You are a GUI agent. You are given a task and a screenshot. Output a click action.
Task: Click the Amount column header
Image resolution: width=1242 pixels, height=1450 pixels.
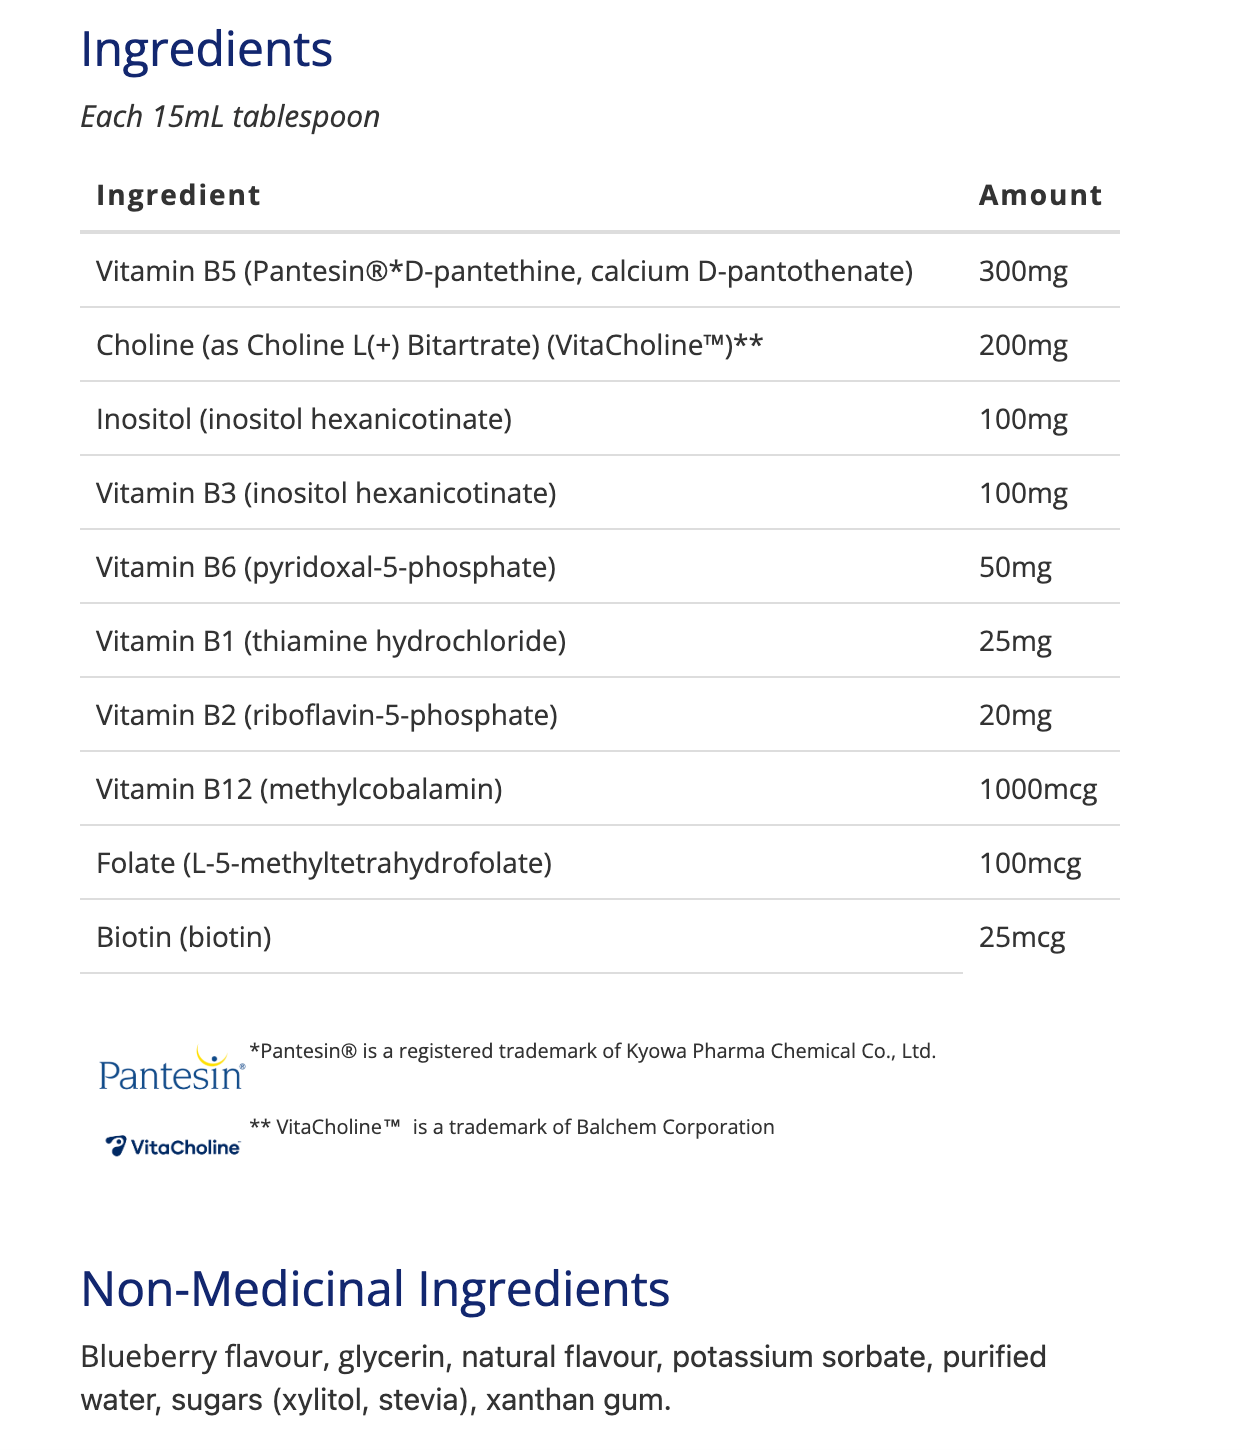[1040, 195]
